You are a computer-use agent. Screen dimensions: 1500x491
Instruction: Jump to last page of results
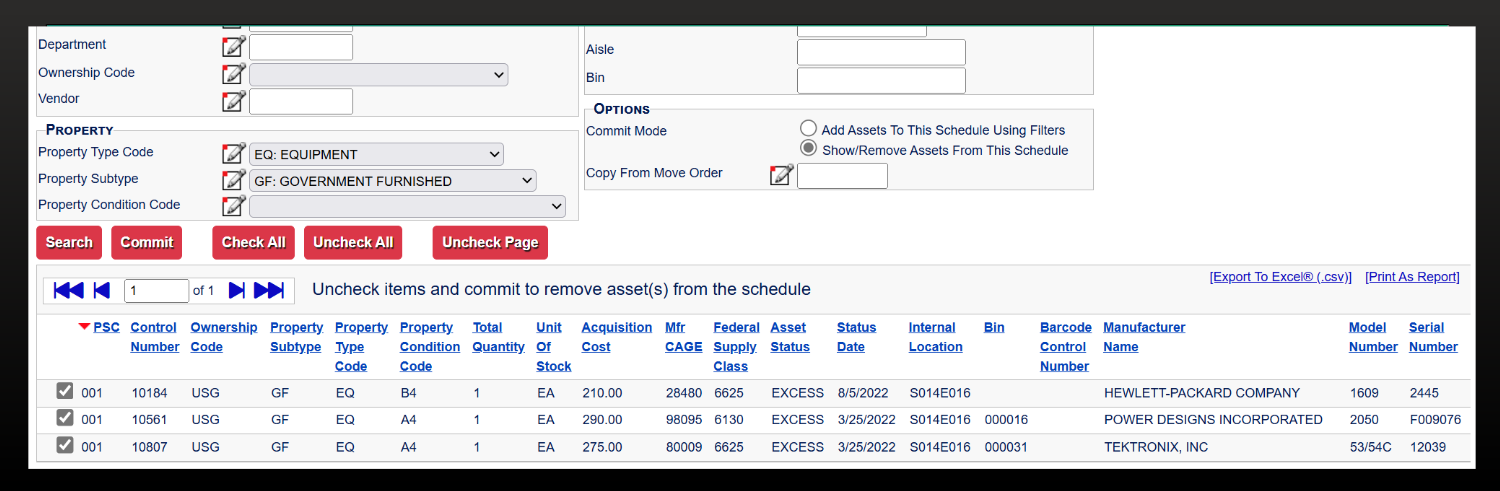pyautogui.click(x=269, y=290)
